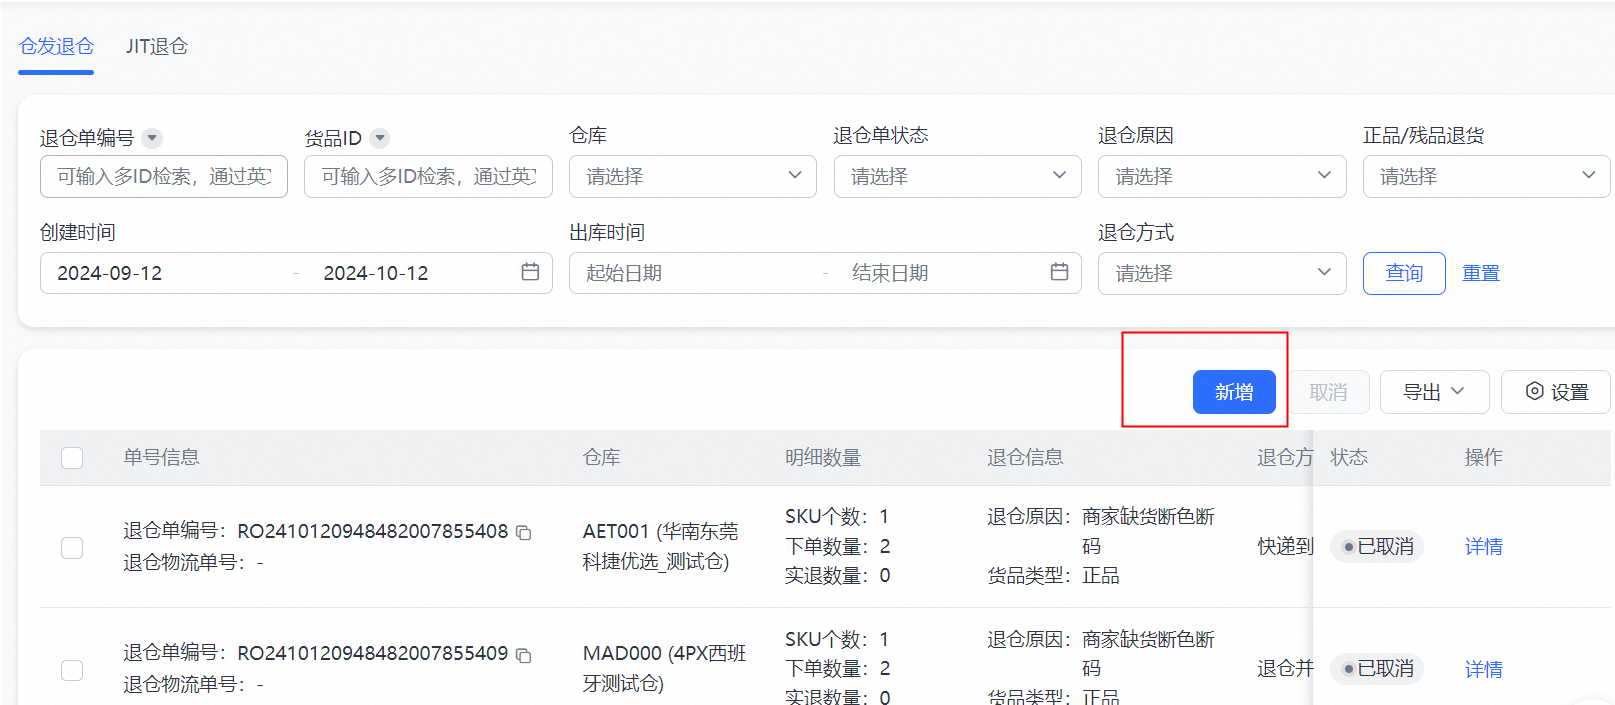The image size is (1615, 705).
Task: Click the blue 新增 button
Action: pos(1234,392)
